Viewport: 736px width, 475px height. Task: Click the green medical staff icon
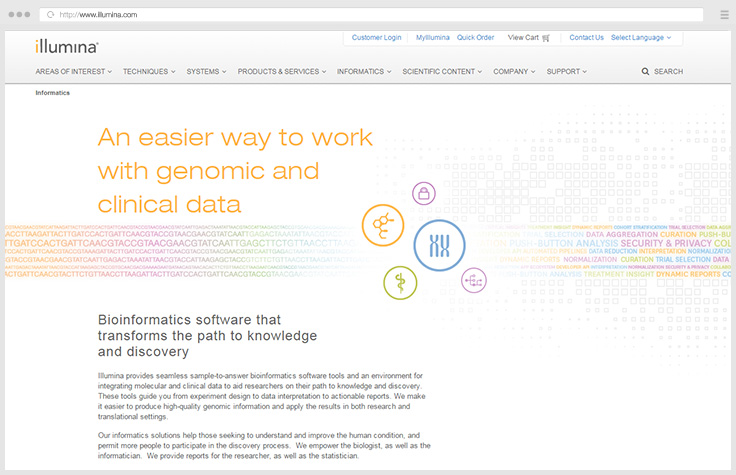[401, 282]
